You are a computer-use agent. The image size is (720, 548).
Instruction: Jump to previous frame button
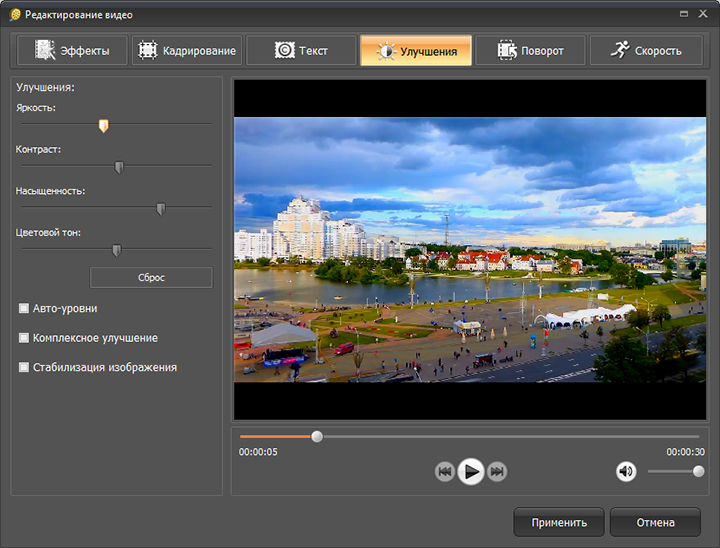tap(444, 472)
